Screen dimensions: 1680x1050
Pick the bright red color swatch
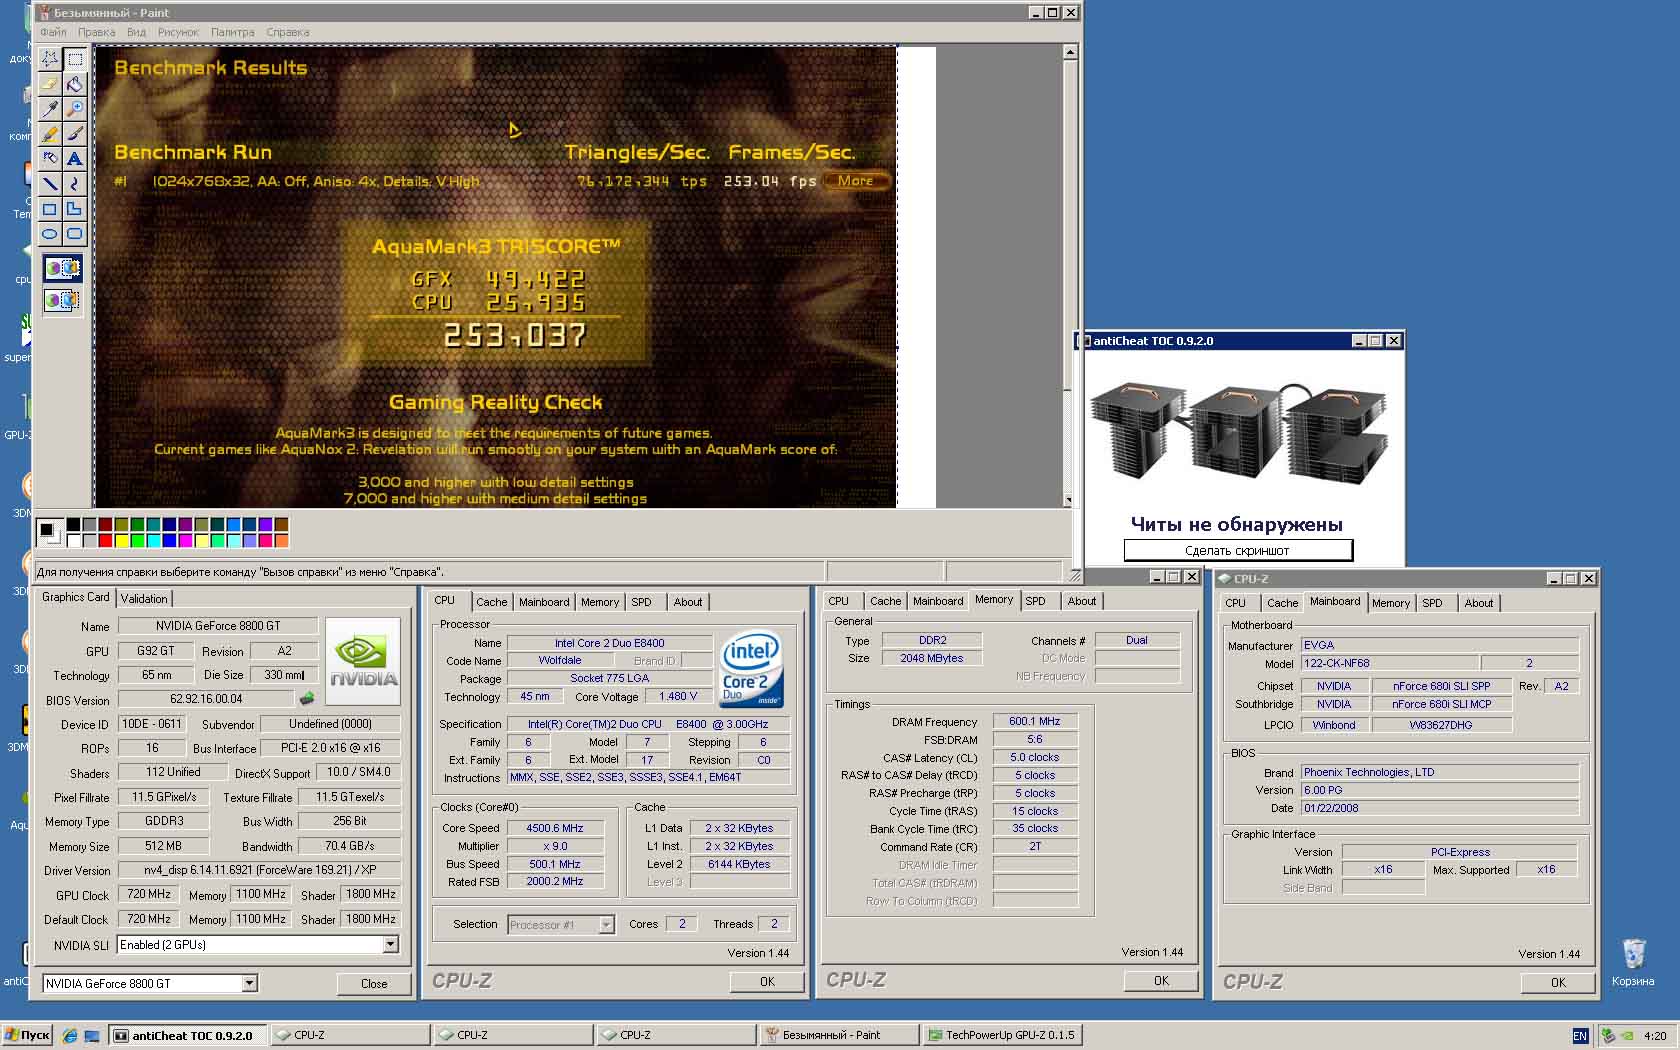click(x=105, y=541)
